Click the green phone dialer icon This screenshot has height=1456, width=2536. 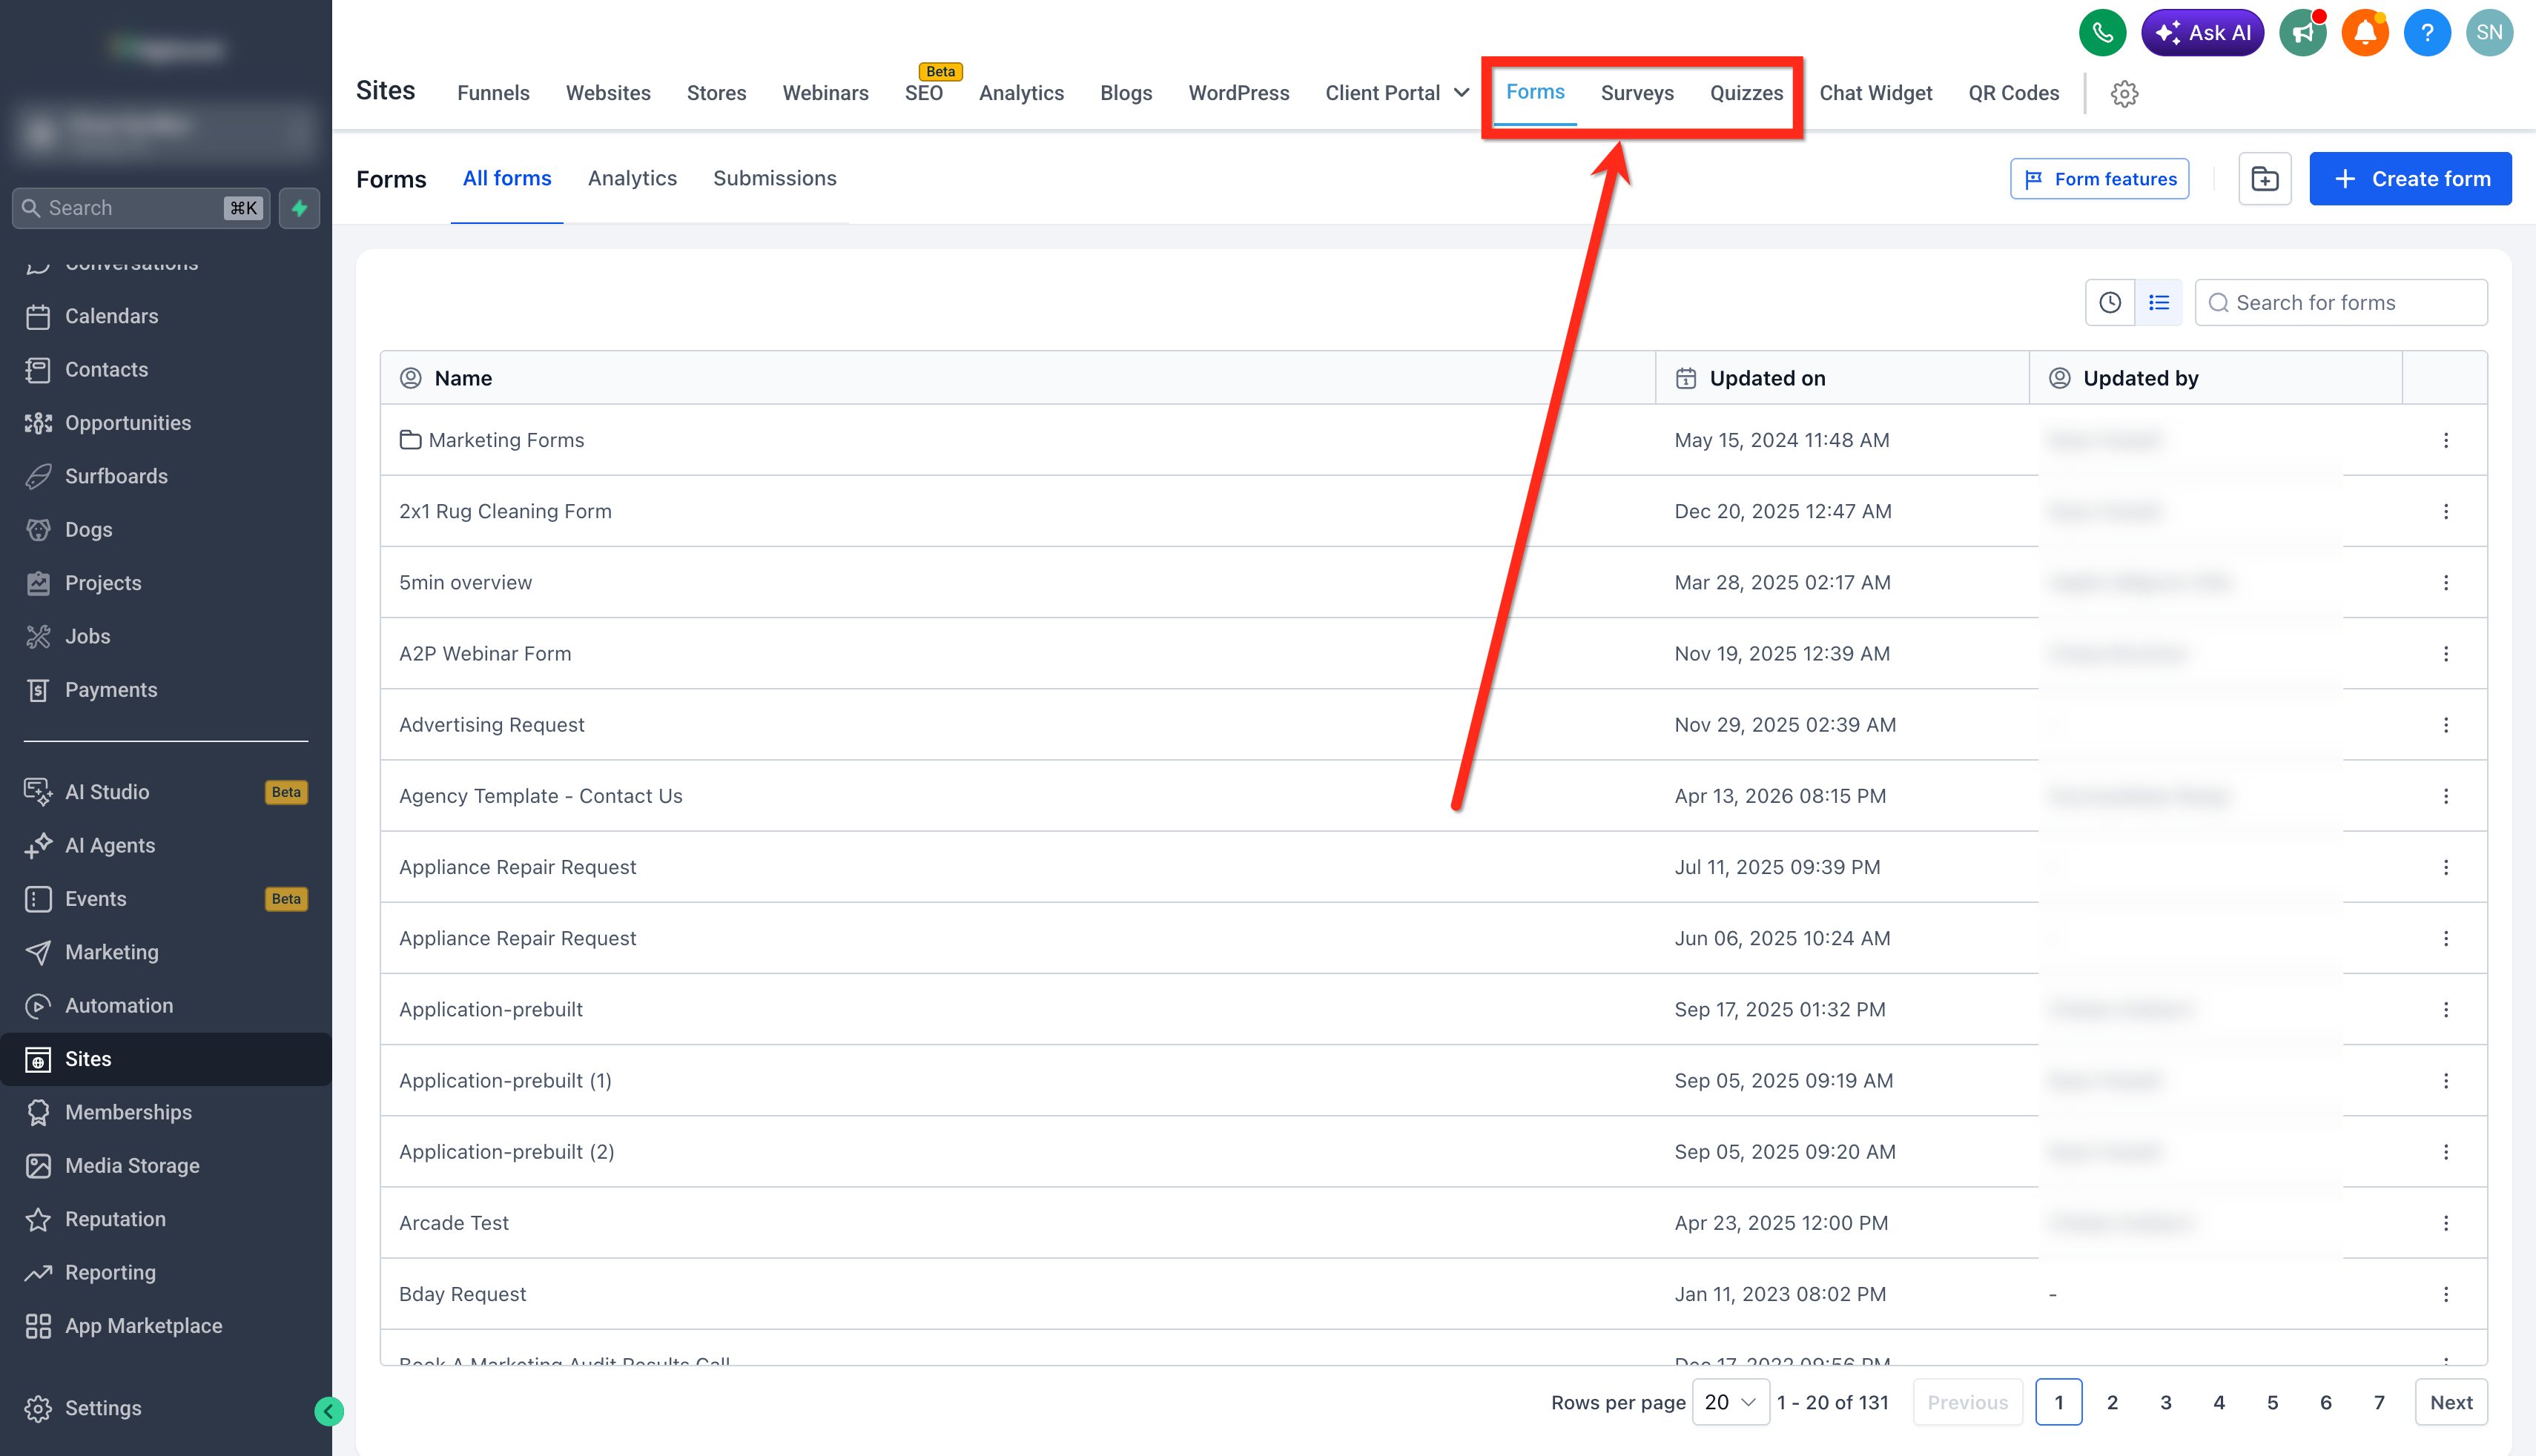(2102, 33)
